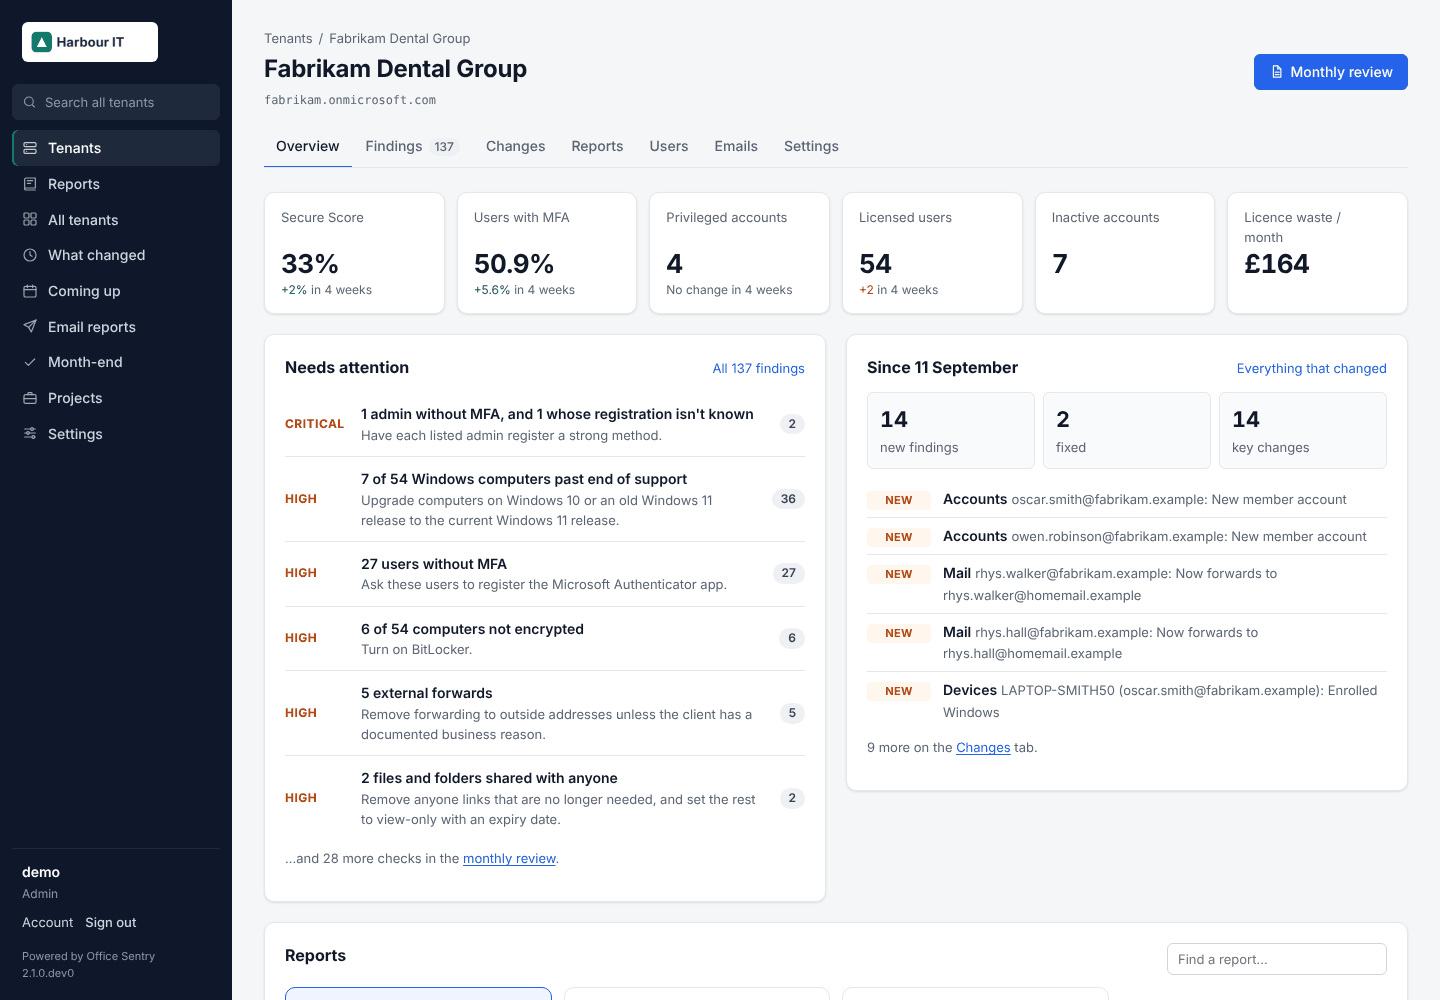
Task: Follow the monthly review link
Action: [509, 859]
